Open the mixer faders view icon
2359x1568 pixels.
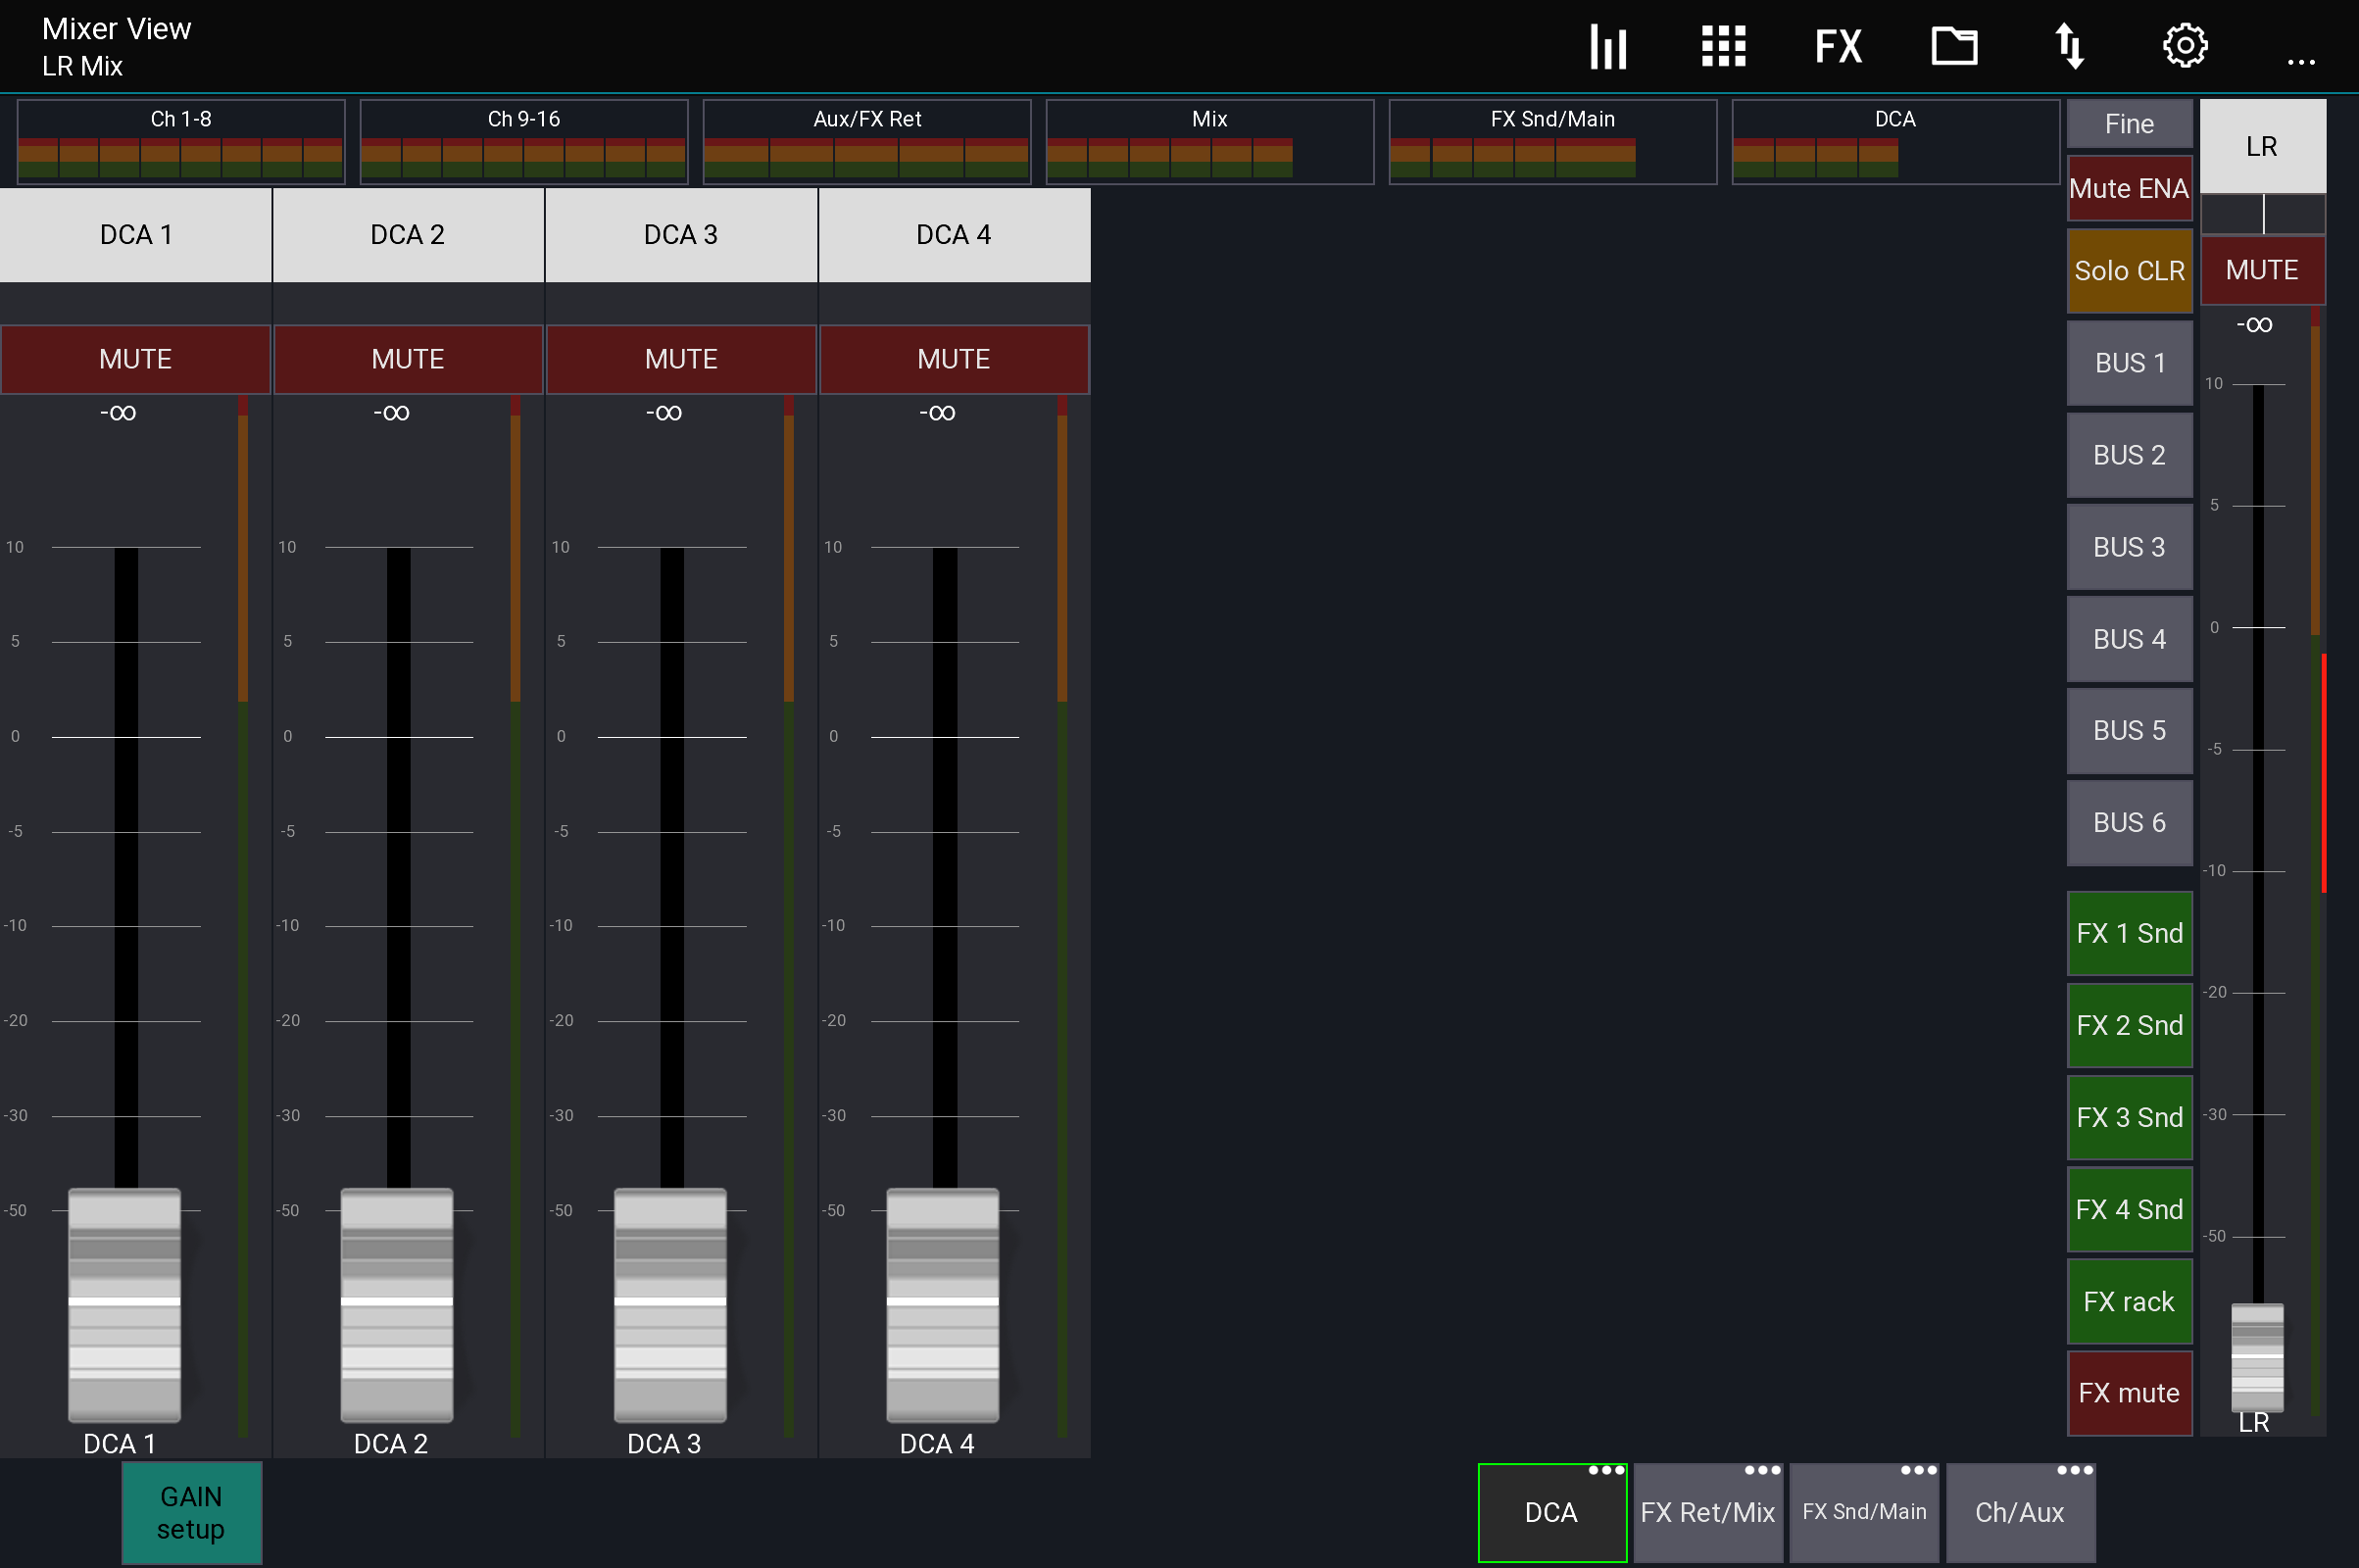click(1608, 46)
